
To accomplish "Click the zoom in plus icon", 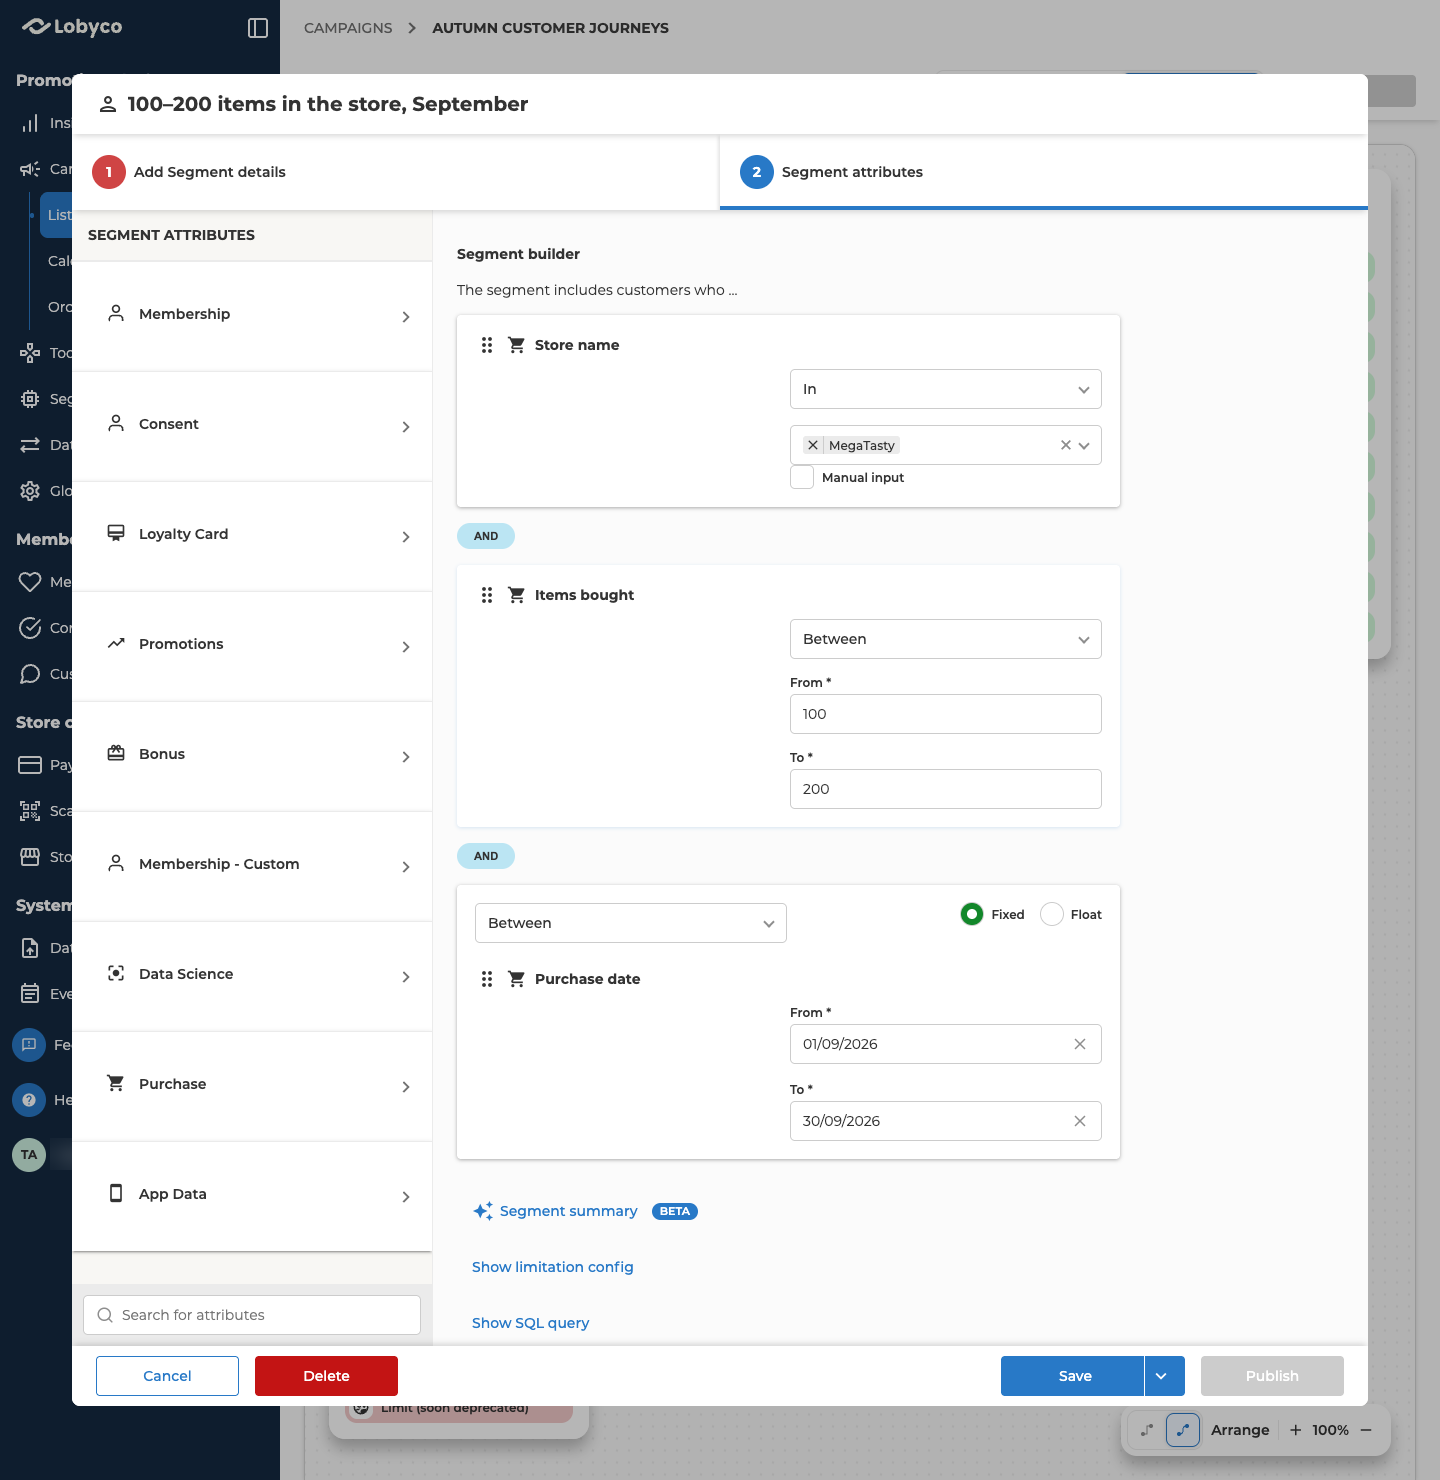I will pos(1296,1430).
